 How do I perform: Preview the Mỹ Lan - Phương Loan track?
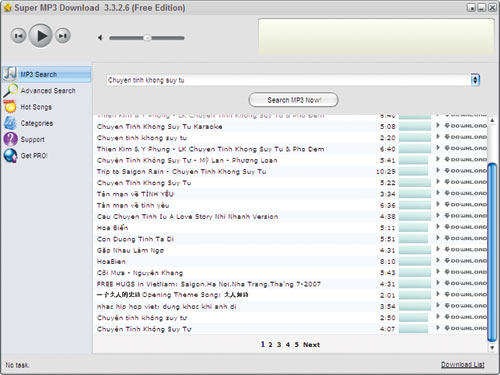tap(438, 159)
